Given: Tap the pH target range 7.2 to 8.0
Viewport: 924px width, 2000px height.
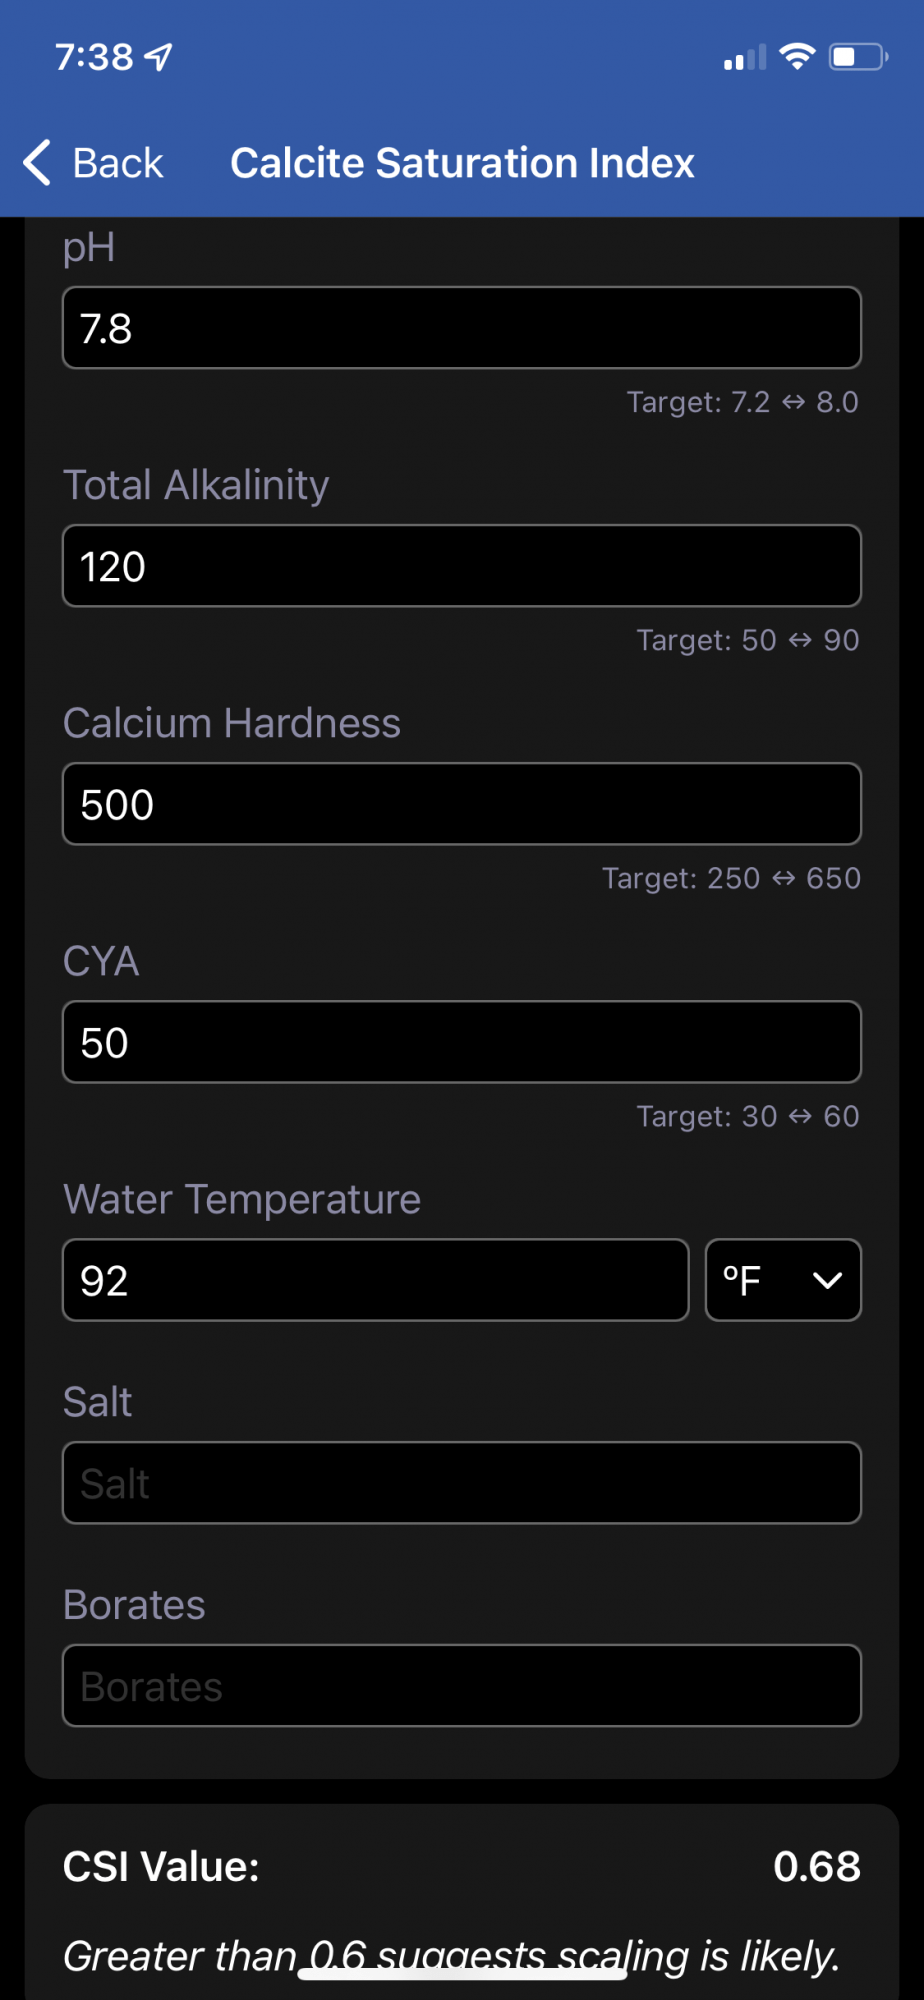Looking at the screenshot, I should pos(743,402).
